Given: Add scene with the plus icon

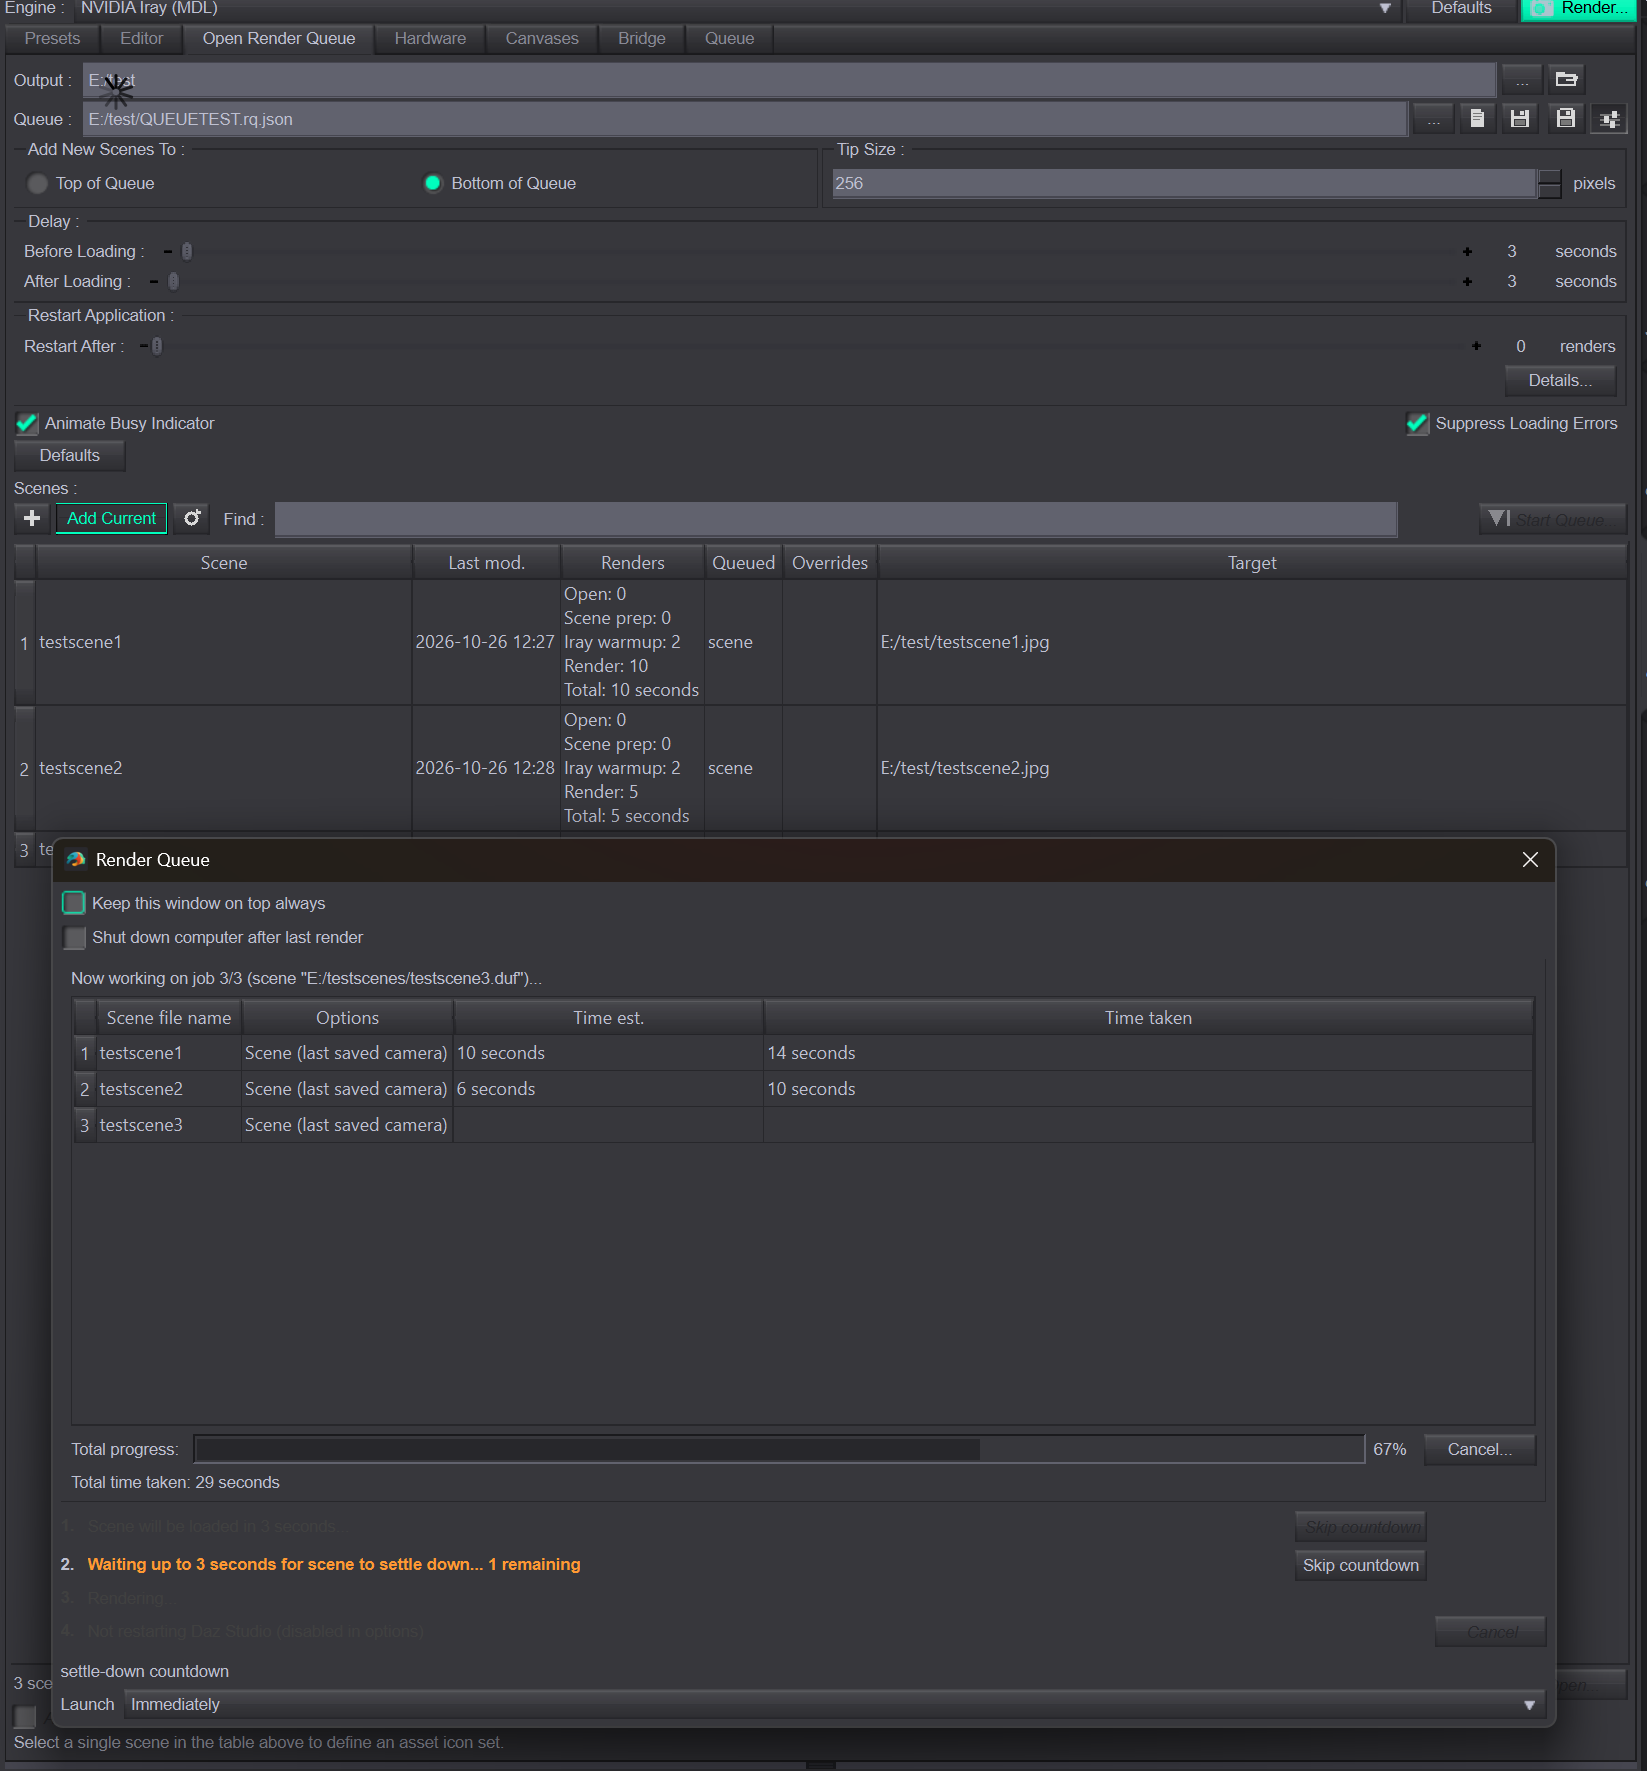Looking at the screenshot, I should coord(32,518).
